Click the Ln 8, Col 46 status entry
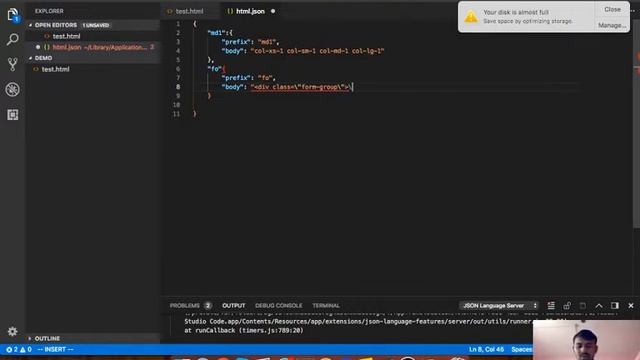The height and width of the screenshot is (360, 640). tap(486, 350)
